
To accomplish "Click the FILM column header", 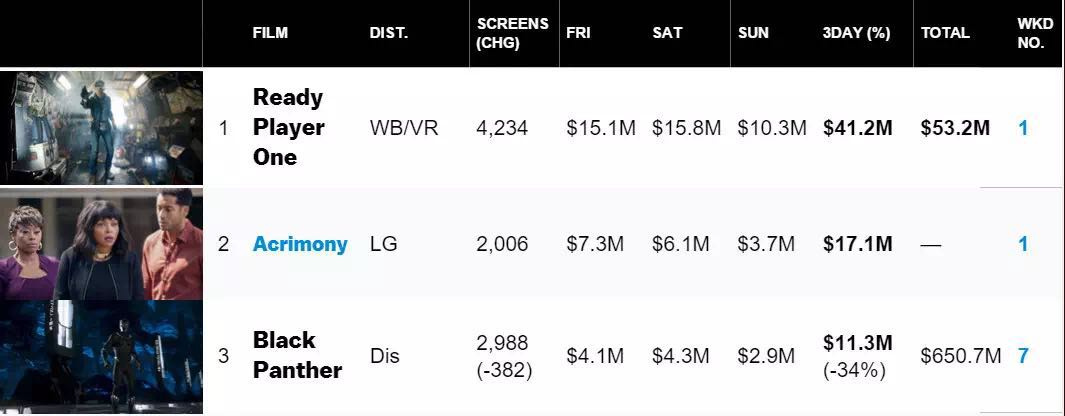I will [270, 33].
